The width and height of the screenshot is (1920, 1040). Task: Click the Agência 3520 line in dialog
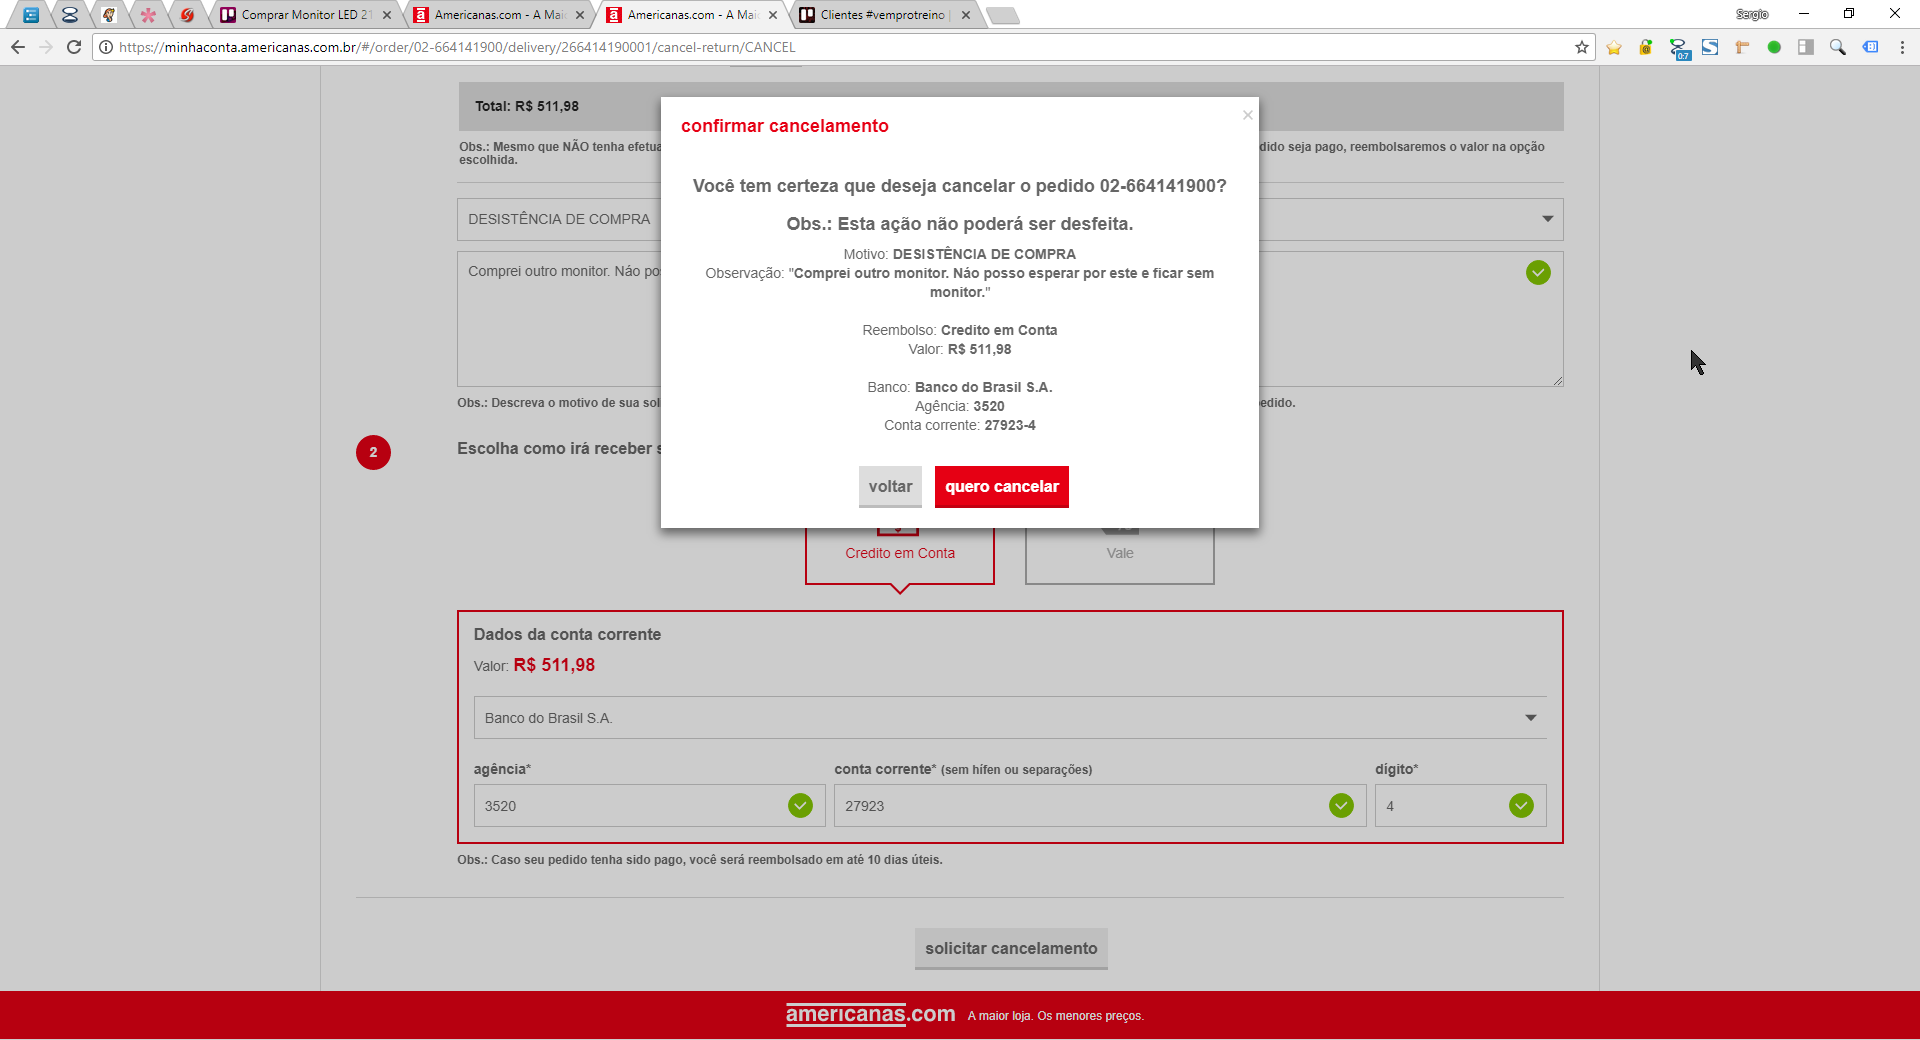point(960,406)
